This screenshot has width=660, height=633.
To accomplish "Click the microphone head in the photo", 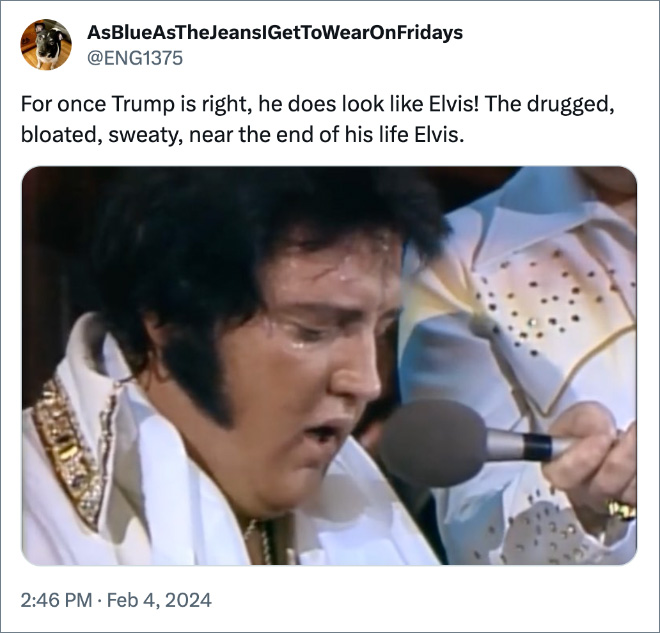I will [x=433, y=442].
